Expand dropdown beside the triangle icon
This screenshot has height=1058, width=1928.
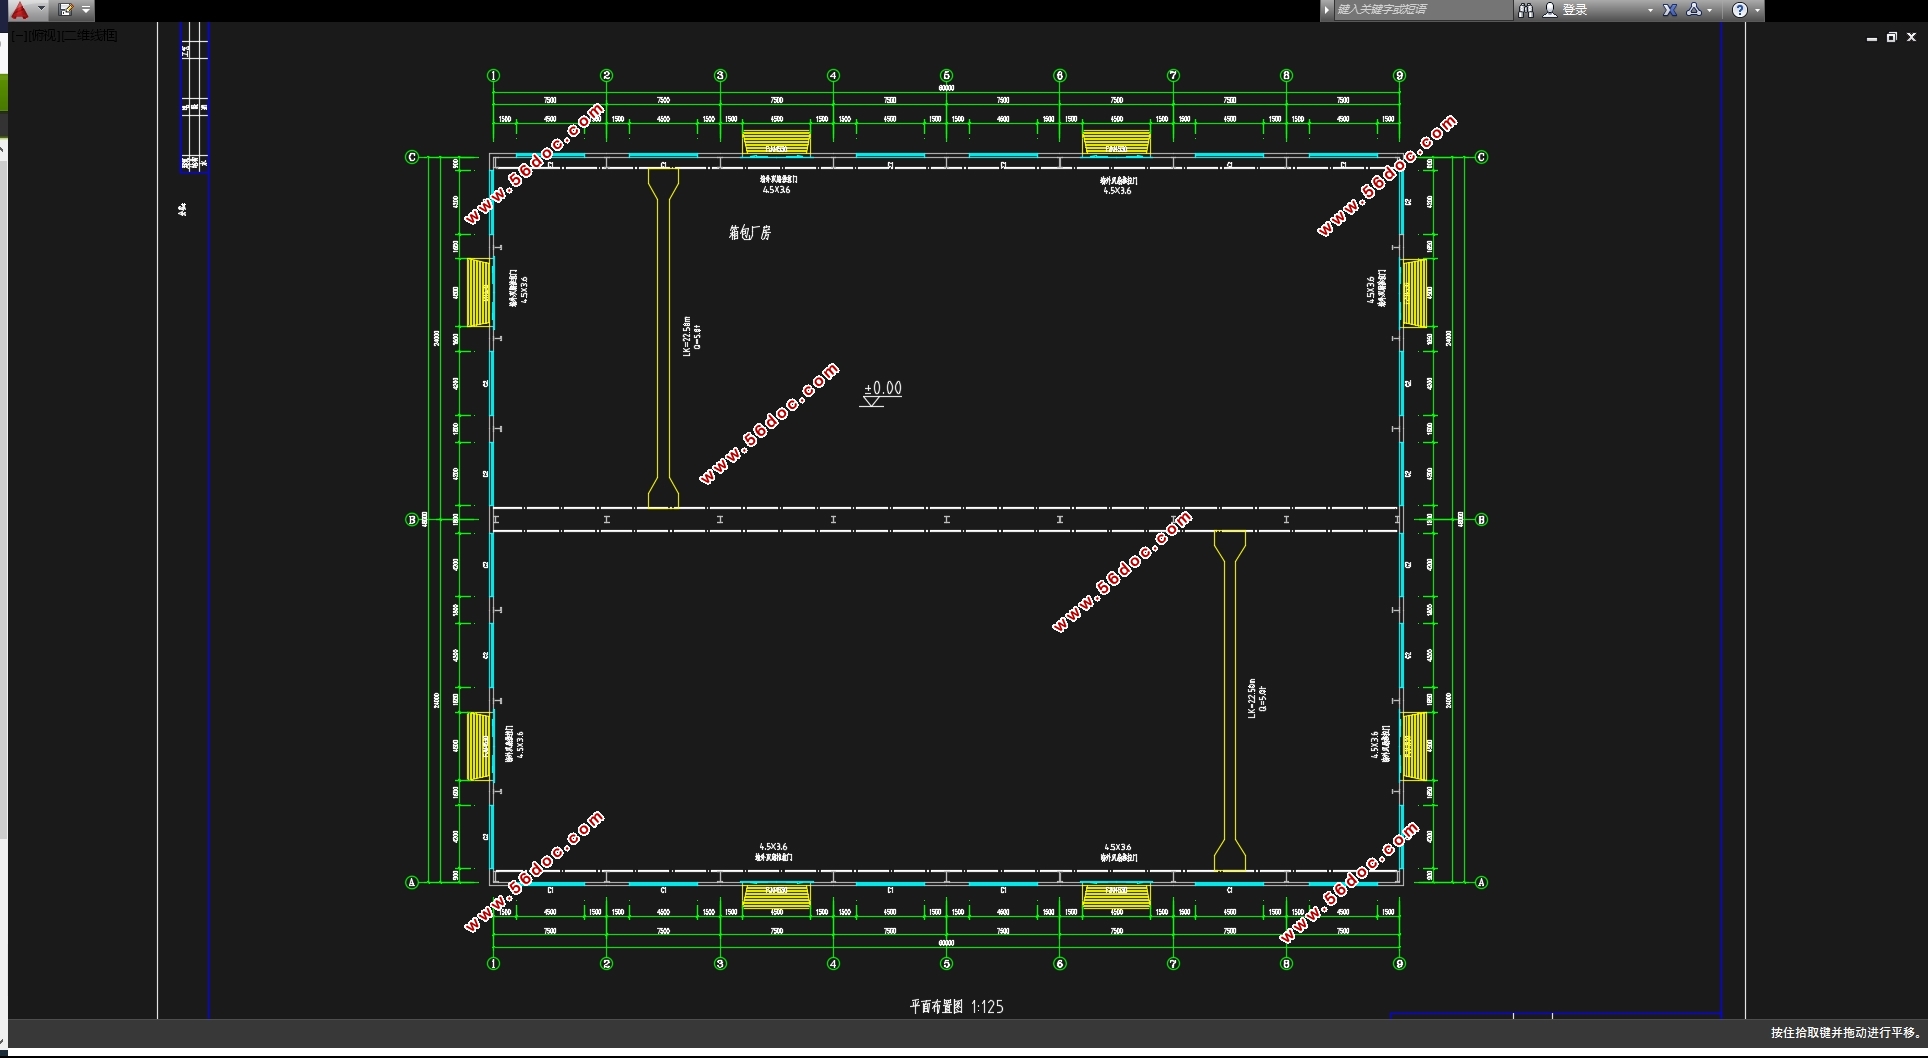click(x=1710, y=10)
